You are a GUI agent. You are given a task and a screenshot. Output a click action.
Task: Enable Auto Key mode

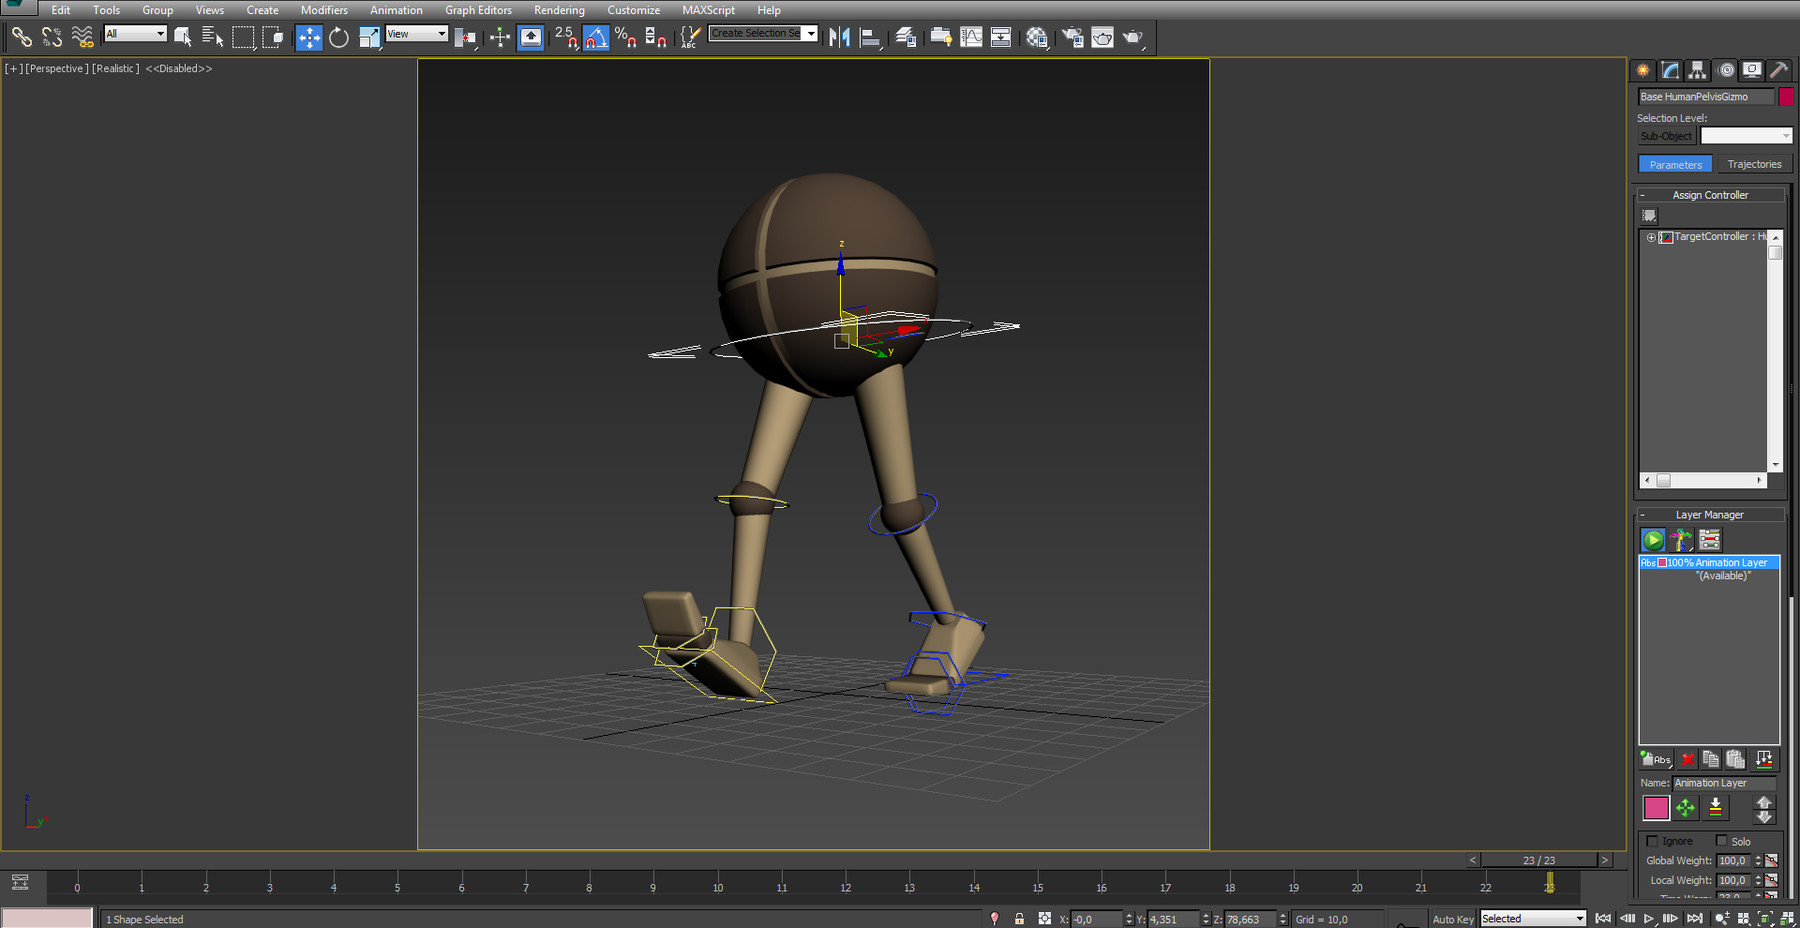click(1452, 918)
